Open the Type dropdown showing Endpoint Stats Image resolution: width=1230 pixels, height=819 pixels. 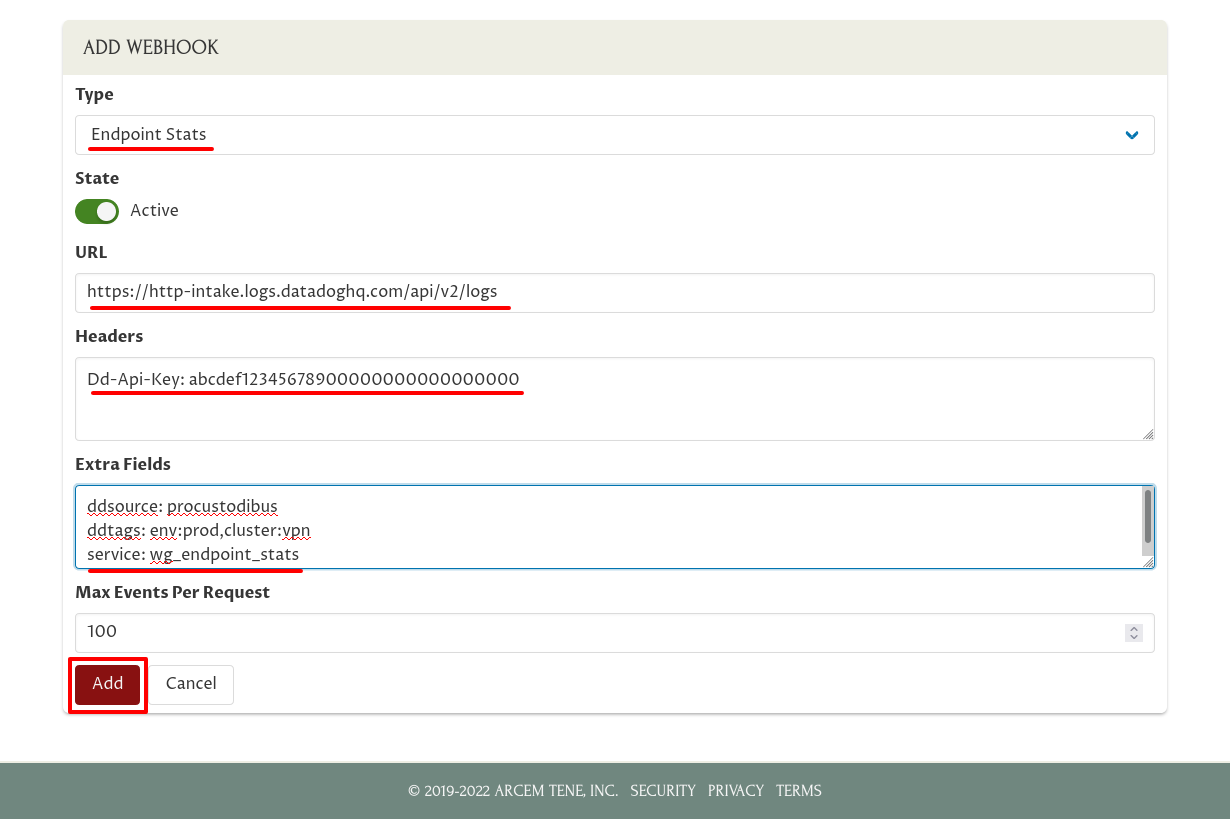click(x=614, y=135)
